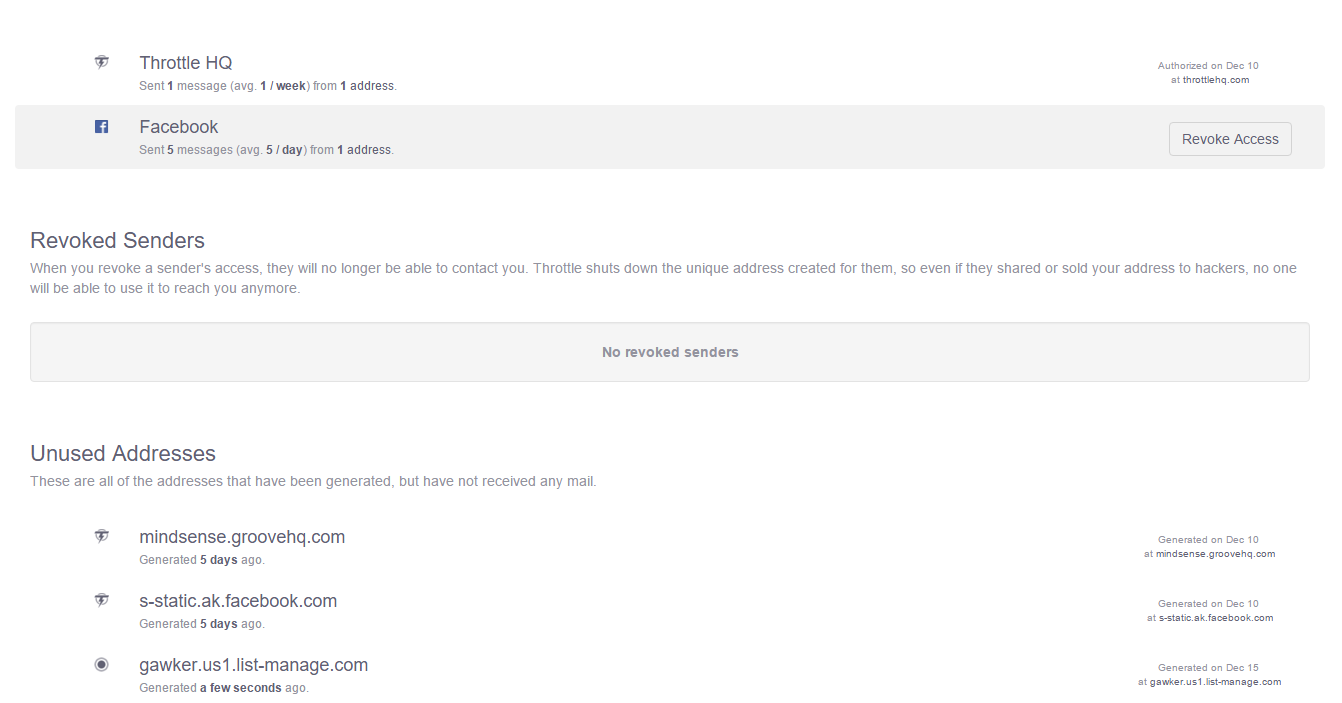Click the Facebook logo icon
This screenshot has width=1342, height=703.
[101, 126]
